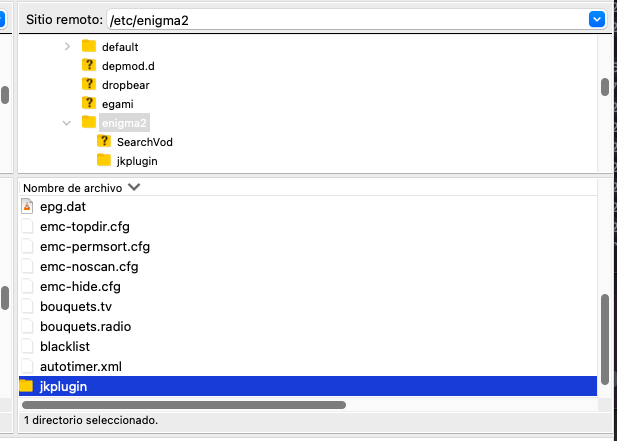
Task: Click the sort arrow next to Nombre de archivo
Action: point(134,187)
